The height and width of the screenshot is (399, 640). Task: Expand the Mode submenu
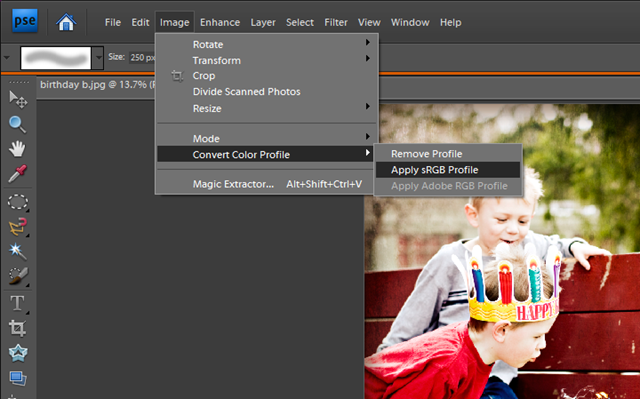[266, 138]
